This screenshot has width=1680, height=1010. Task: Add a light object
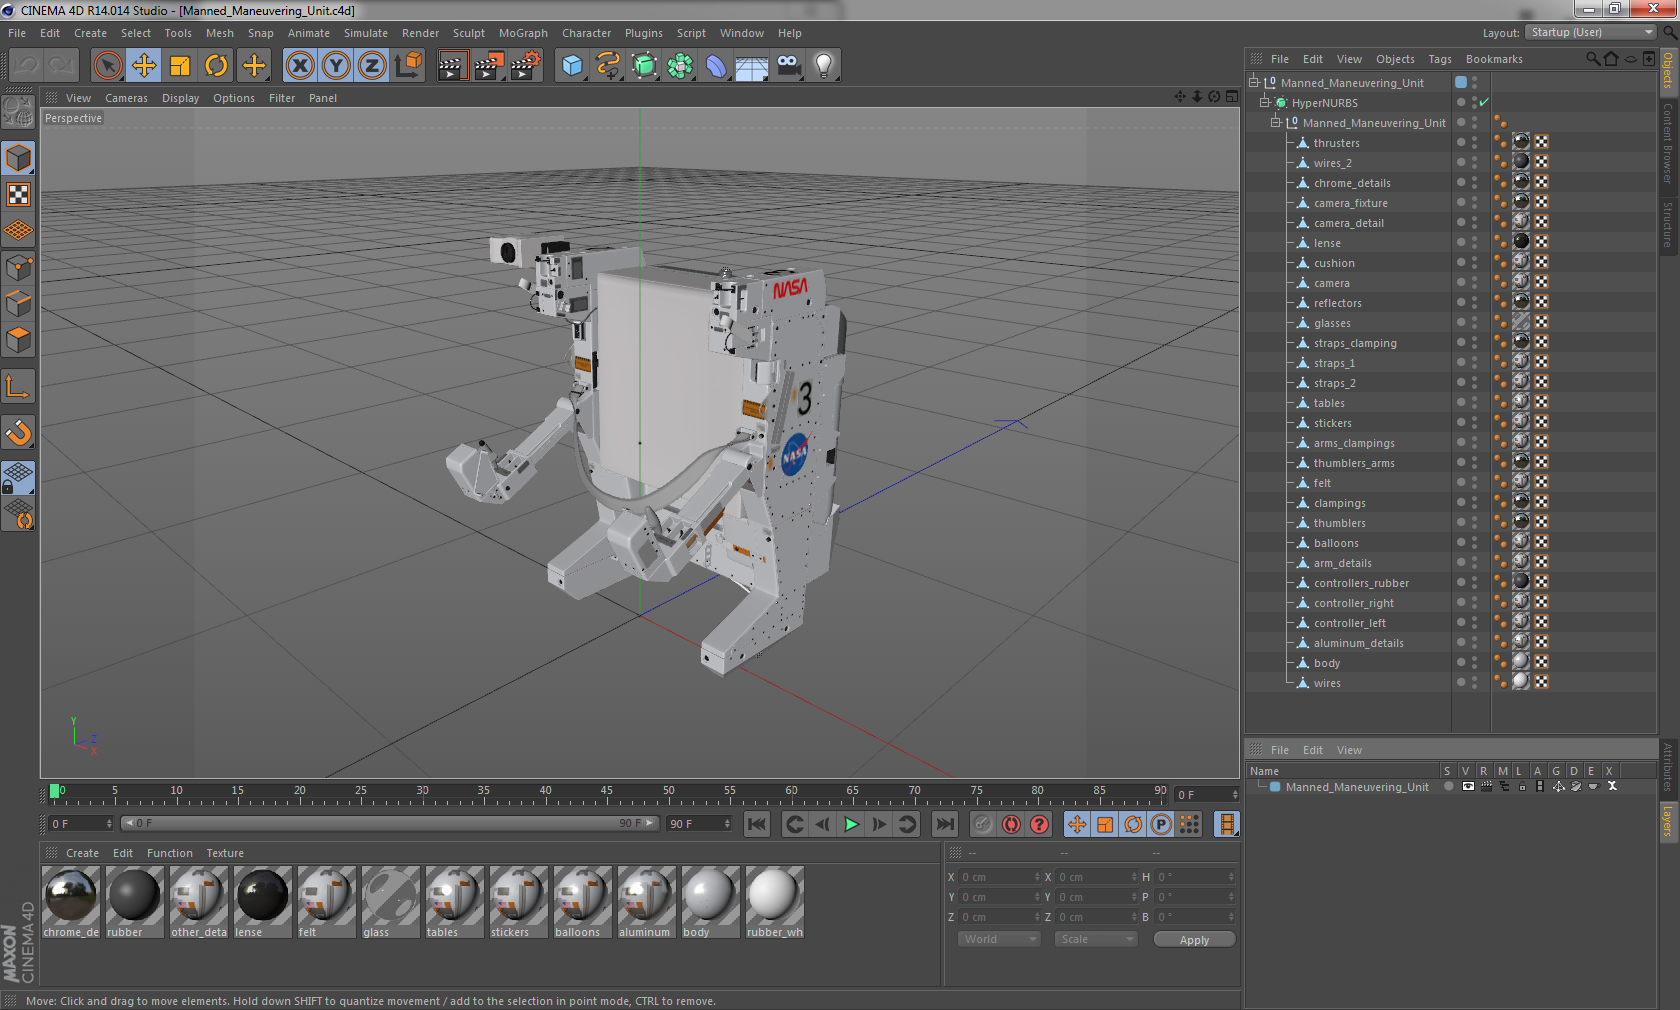(824, 66)
